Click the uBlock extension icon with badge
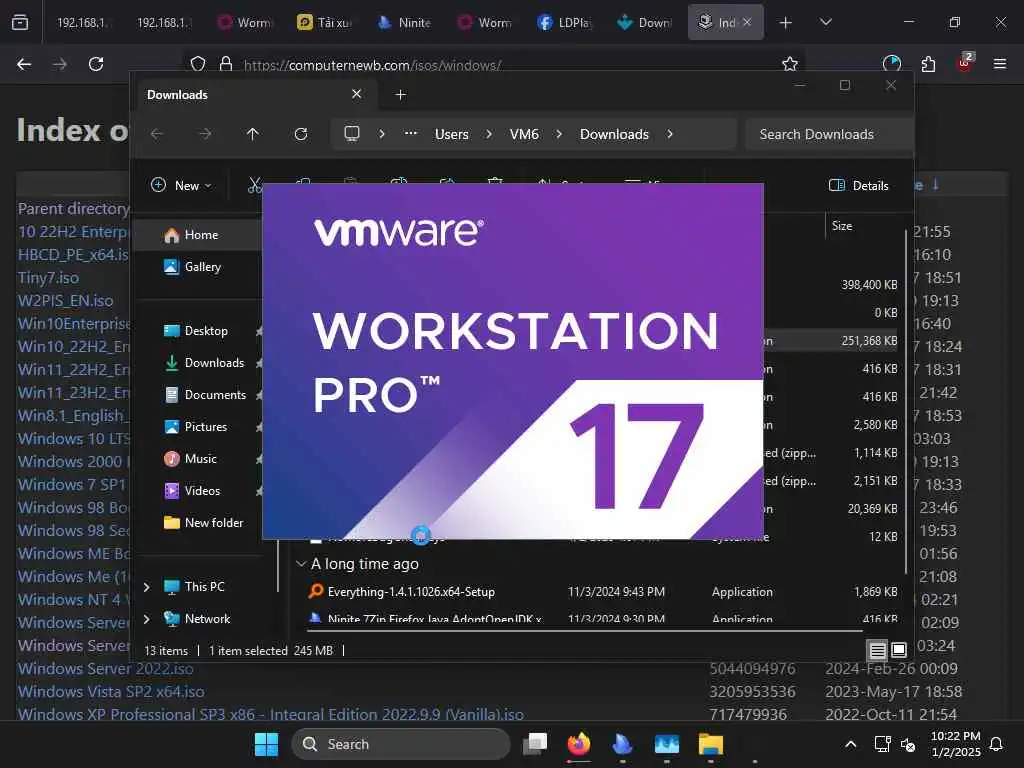 pos(965,63)
